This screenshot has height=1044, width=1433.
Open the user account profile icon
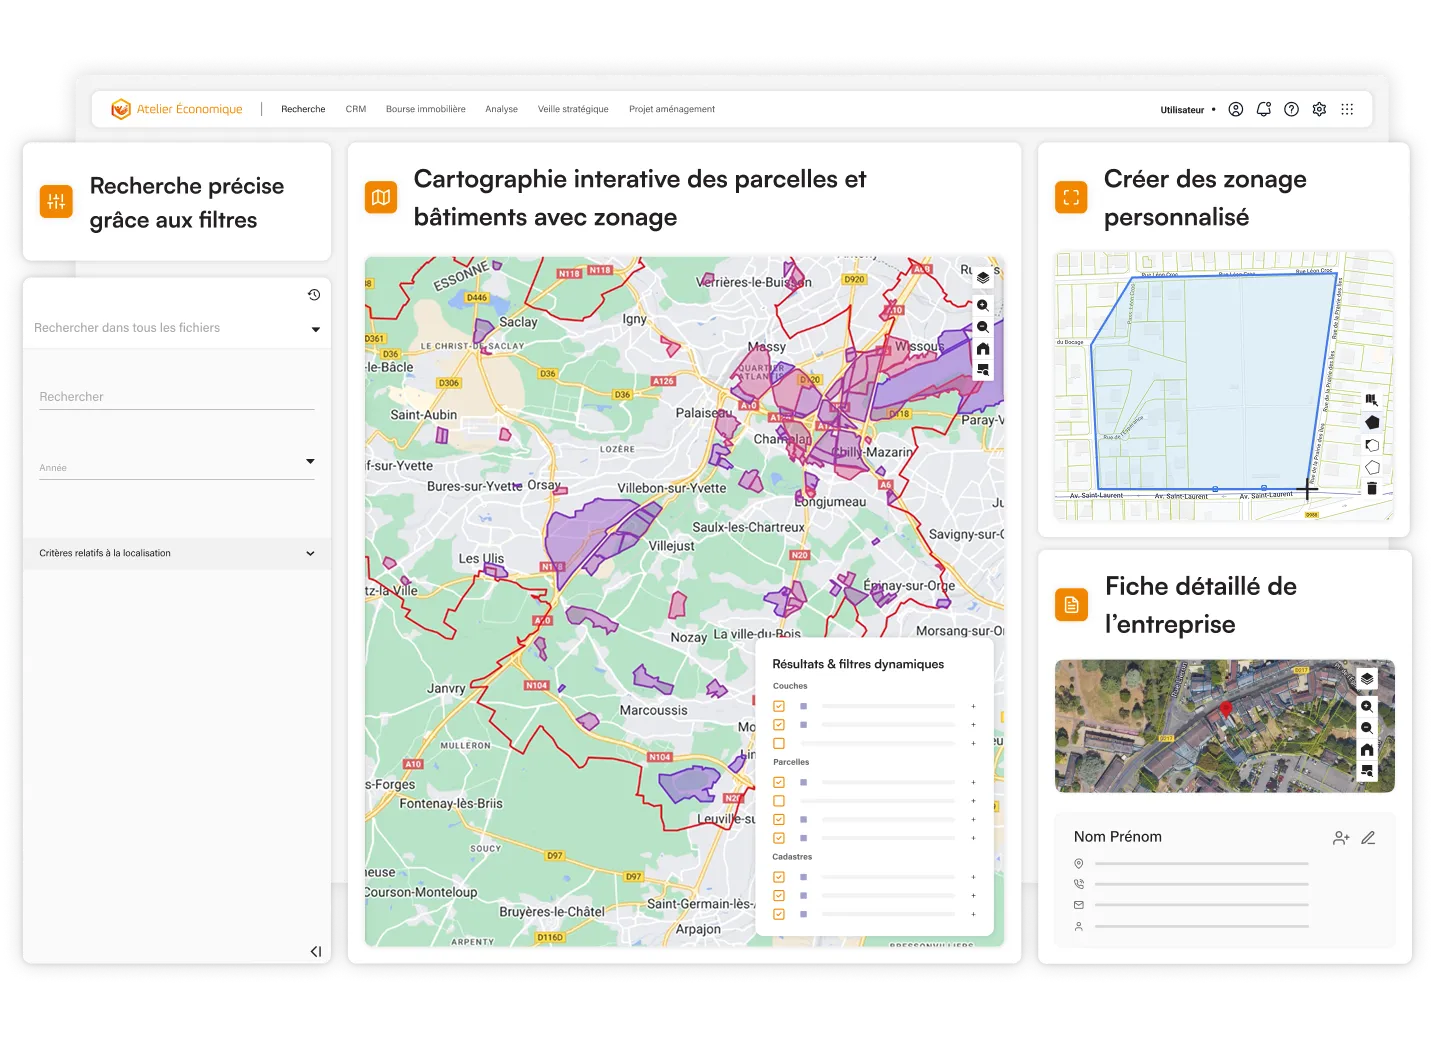(x=1236, y=110)
